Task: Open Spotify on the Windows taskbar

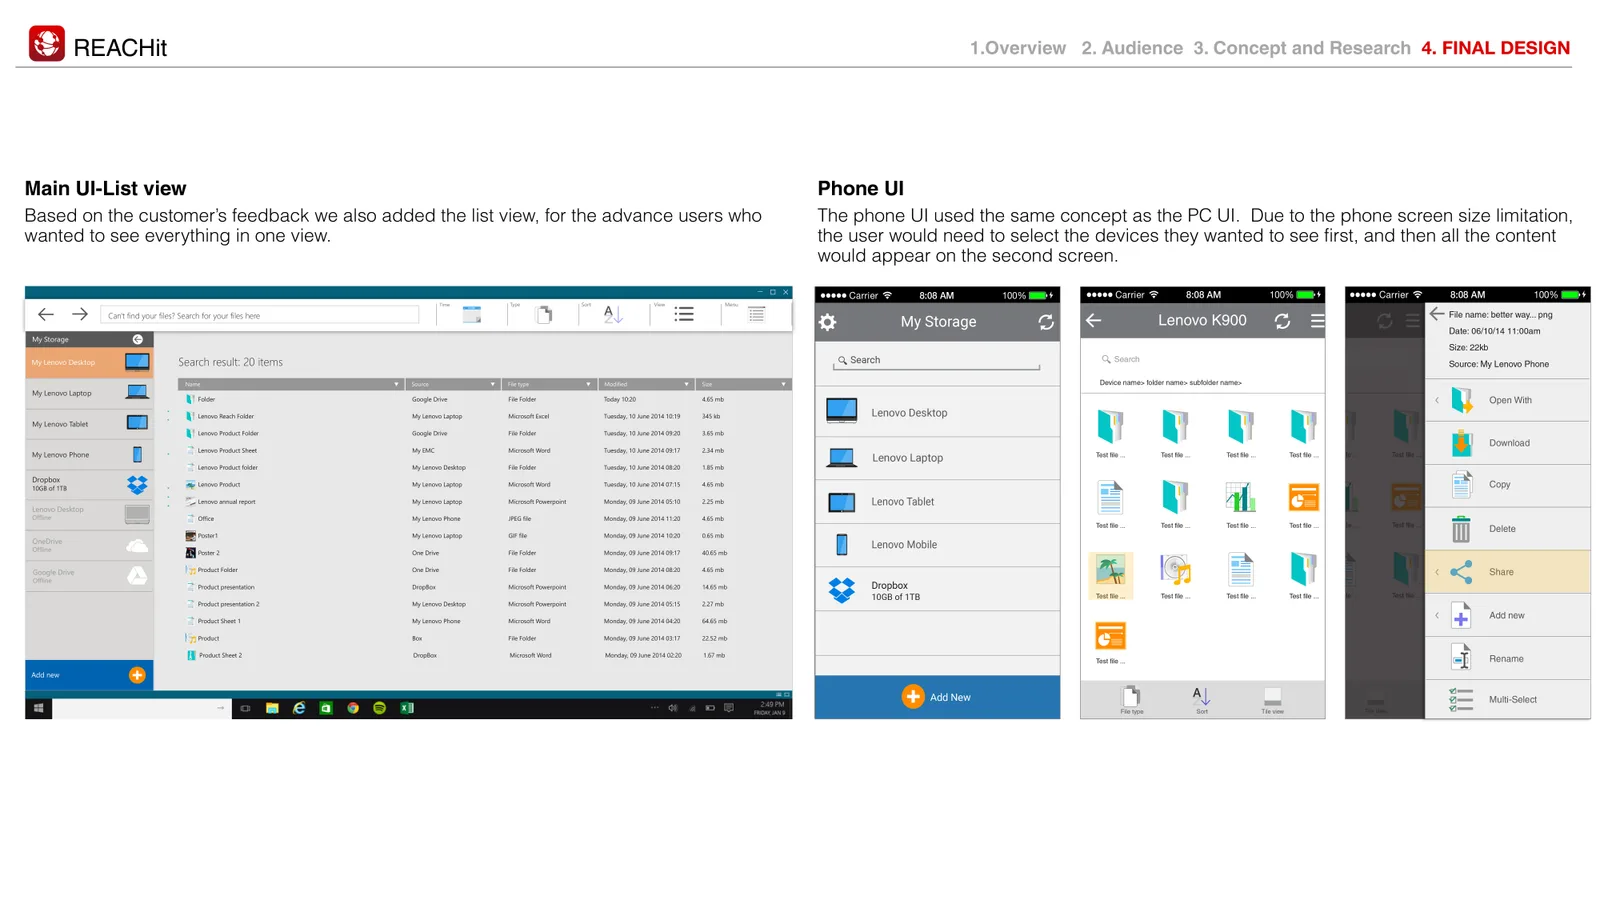Action: (380, 708)
